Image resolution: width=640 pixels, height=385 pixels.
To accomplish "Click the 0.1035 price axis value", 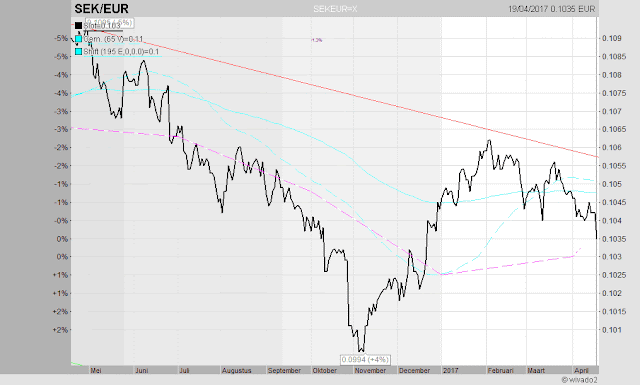I will (x=614, y=239).
